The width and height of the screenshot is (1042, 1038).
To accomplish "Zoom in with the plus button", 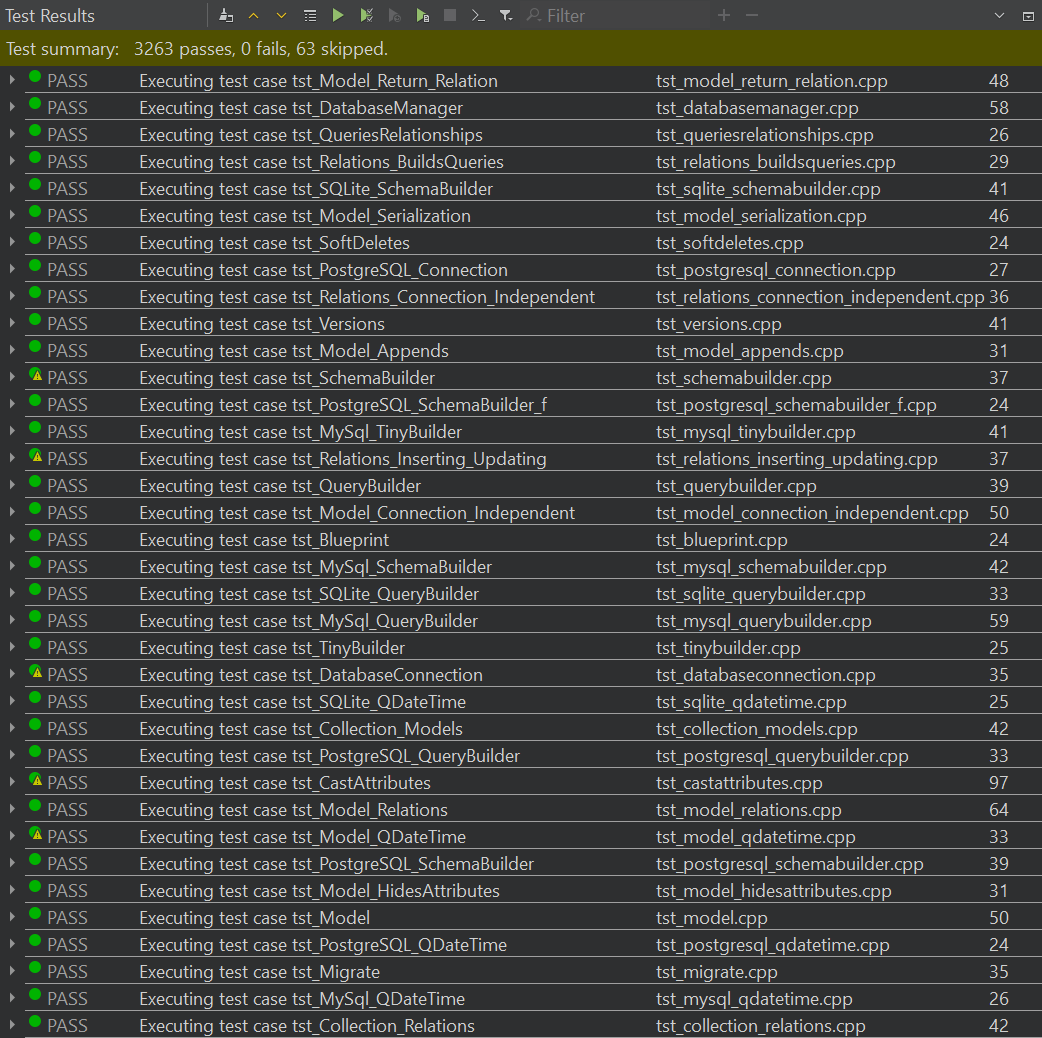I will pyautogui.click(x=724, y=15).
